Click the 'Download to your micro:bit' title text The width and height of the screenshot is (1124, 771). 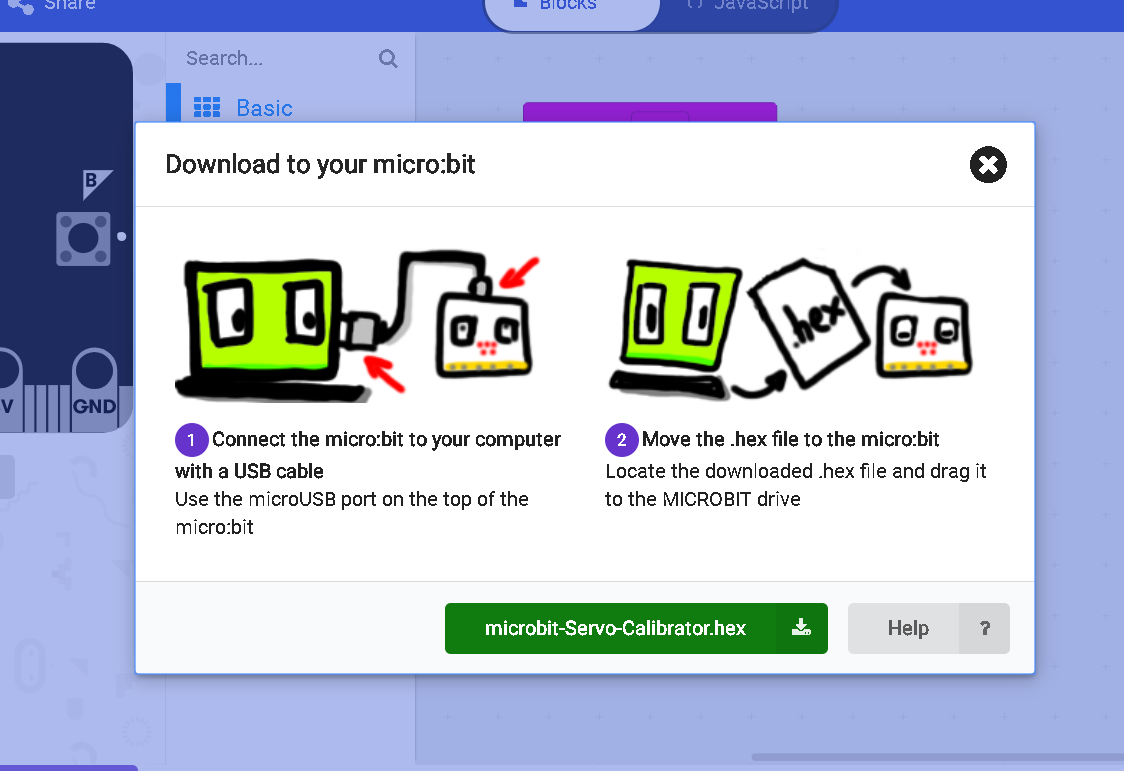(320, 164)
